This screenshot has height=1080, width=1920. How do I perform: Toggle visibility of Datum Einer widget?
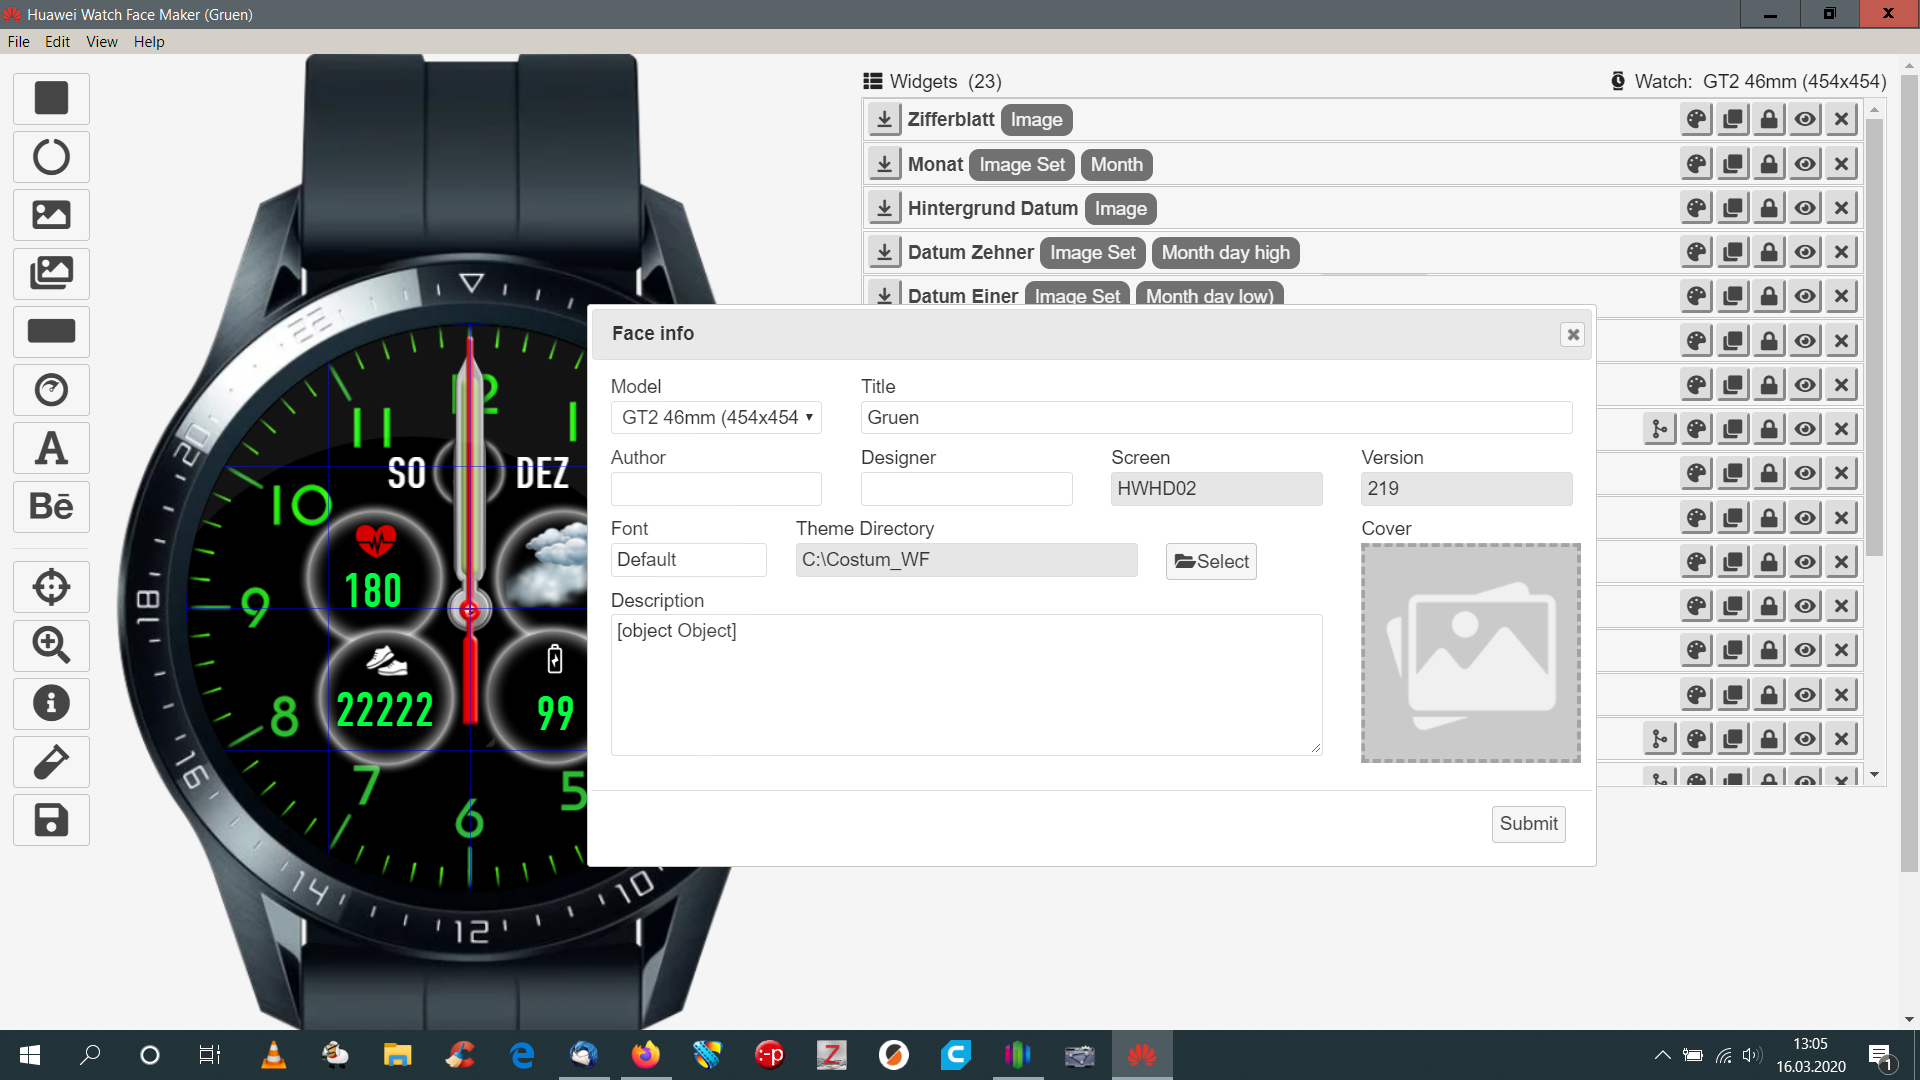pos(1805,296)
